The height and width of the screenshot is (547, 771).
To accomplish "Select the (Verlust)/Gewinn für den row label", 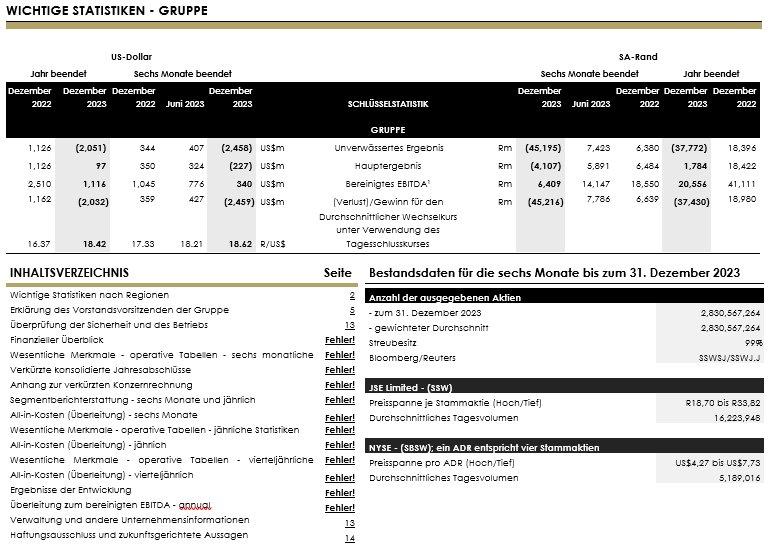I will point(388,202).
